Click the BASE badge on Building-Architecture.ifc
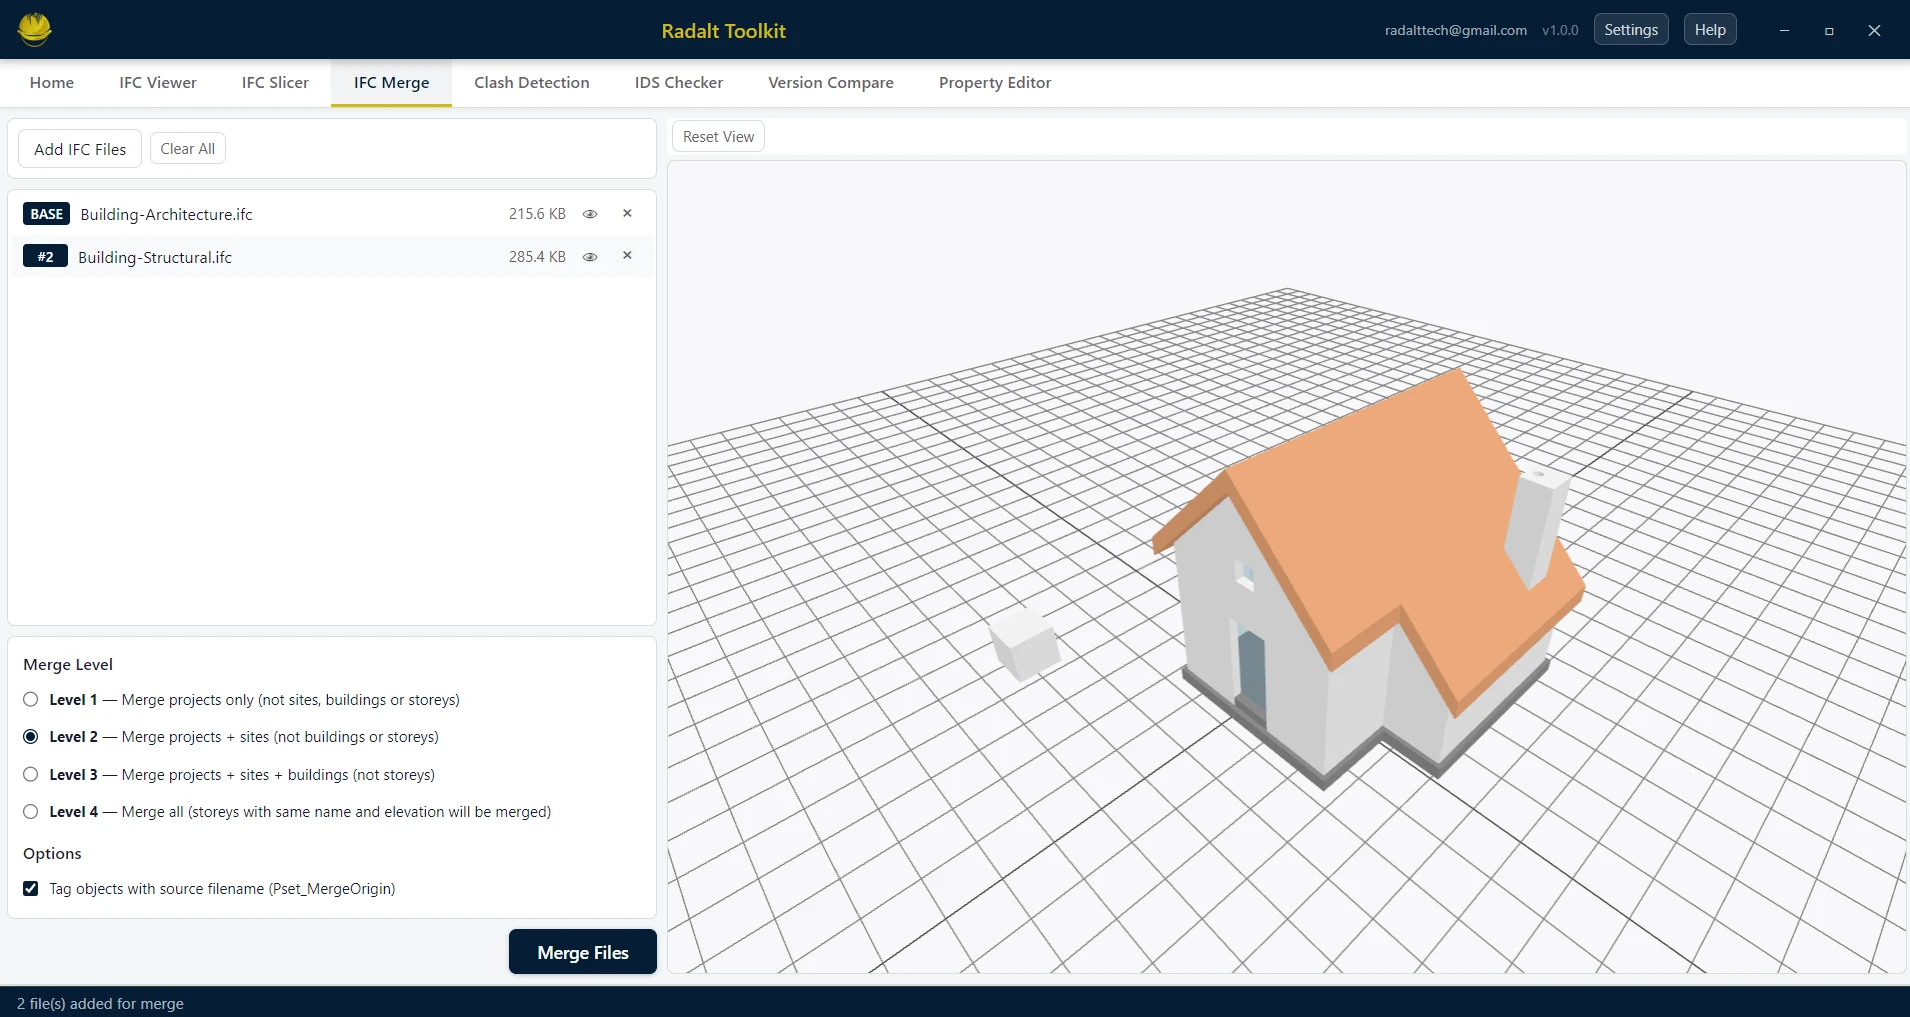The height and width of the screenshot is (1017, 1910). [x=45, y=214]
